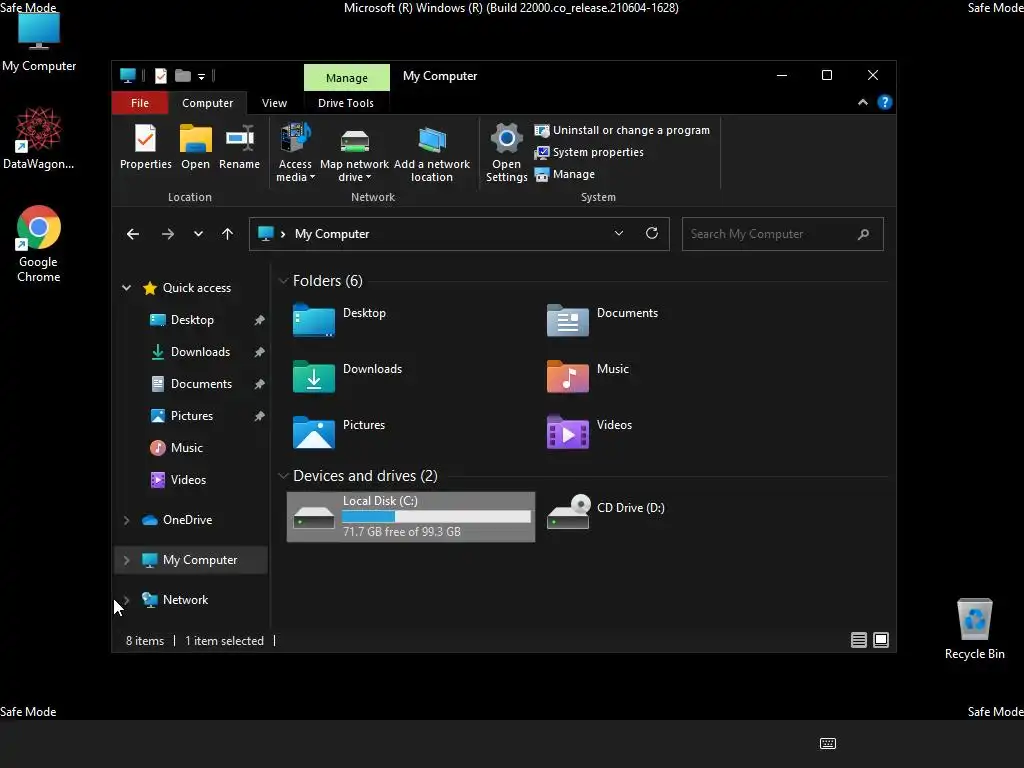Image resolution: width=1024 pixels, height=768 pixels.
Task: Switch to the Drive Tools tab
Action: coord(345,103)
